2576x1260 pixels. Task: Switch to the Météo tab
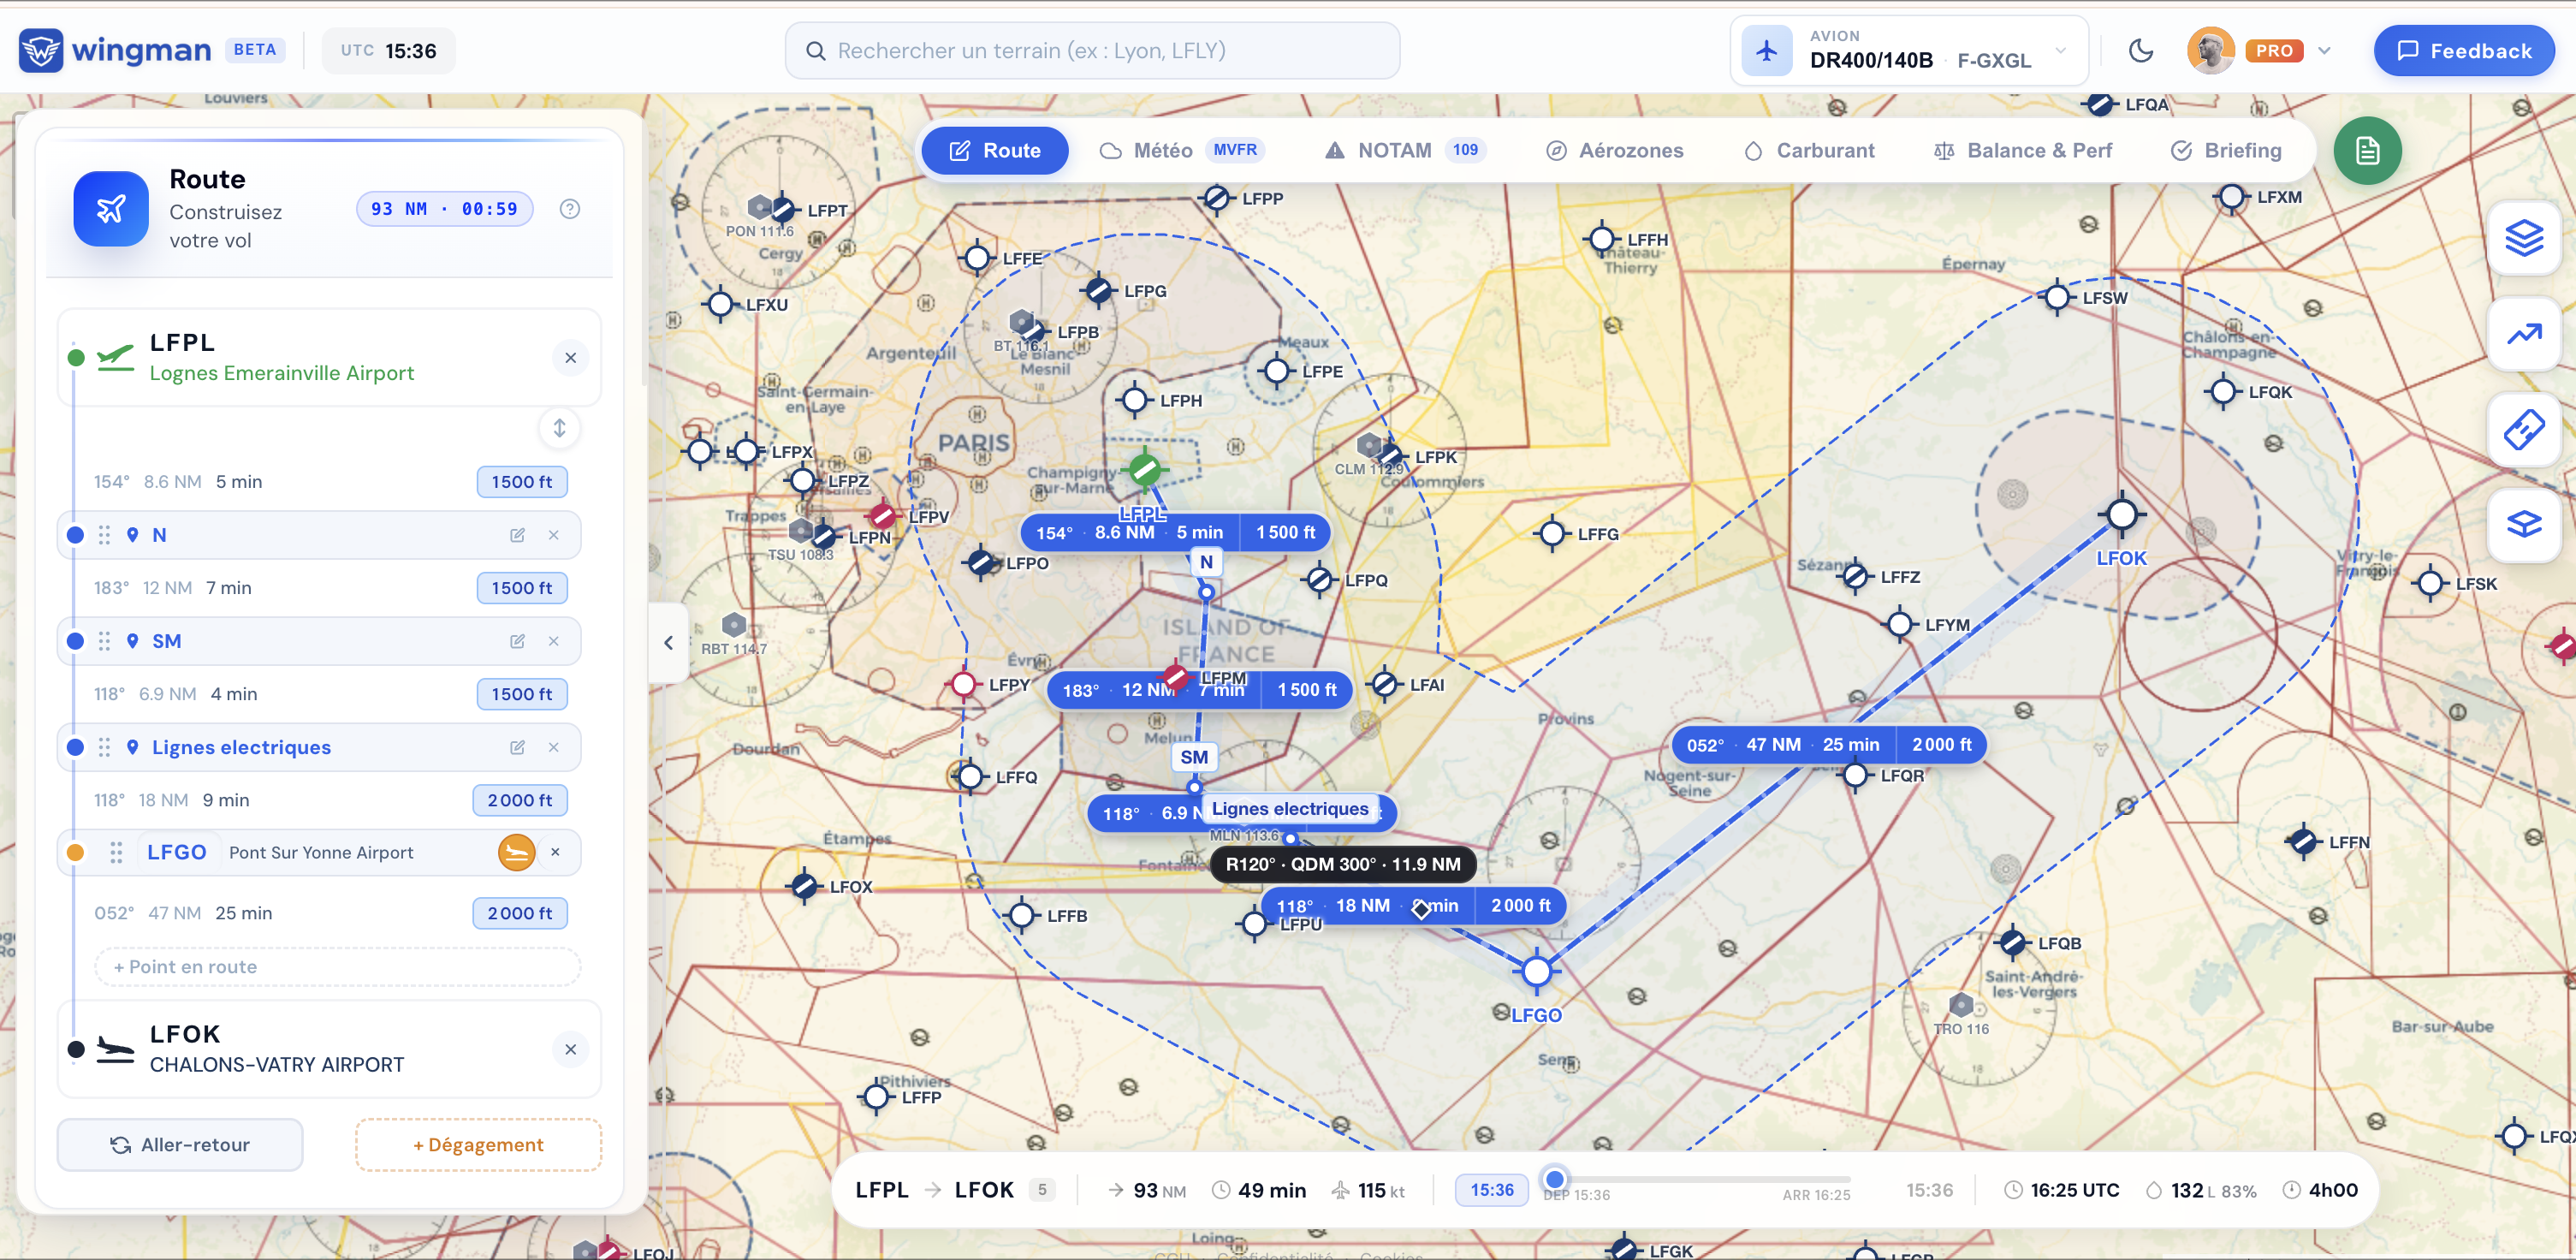pyautogui.click(x=1182, y=151)
